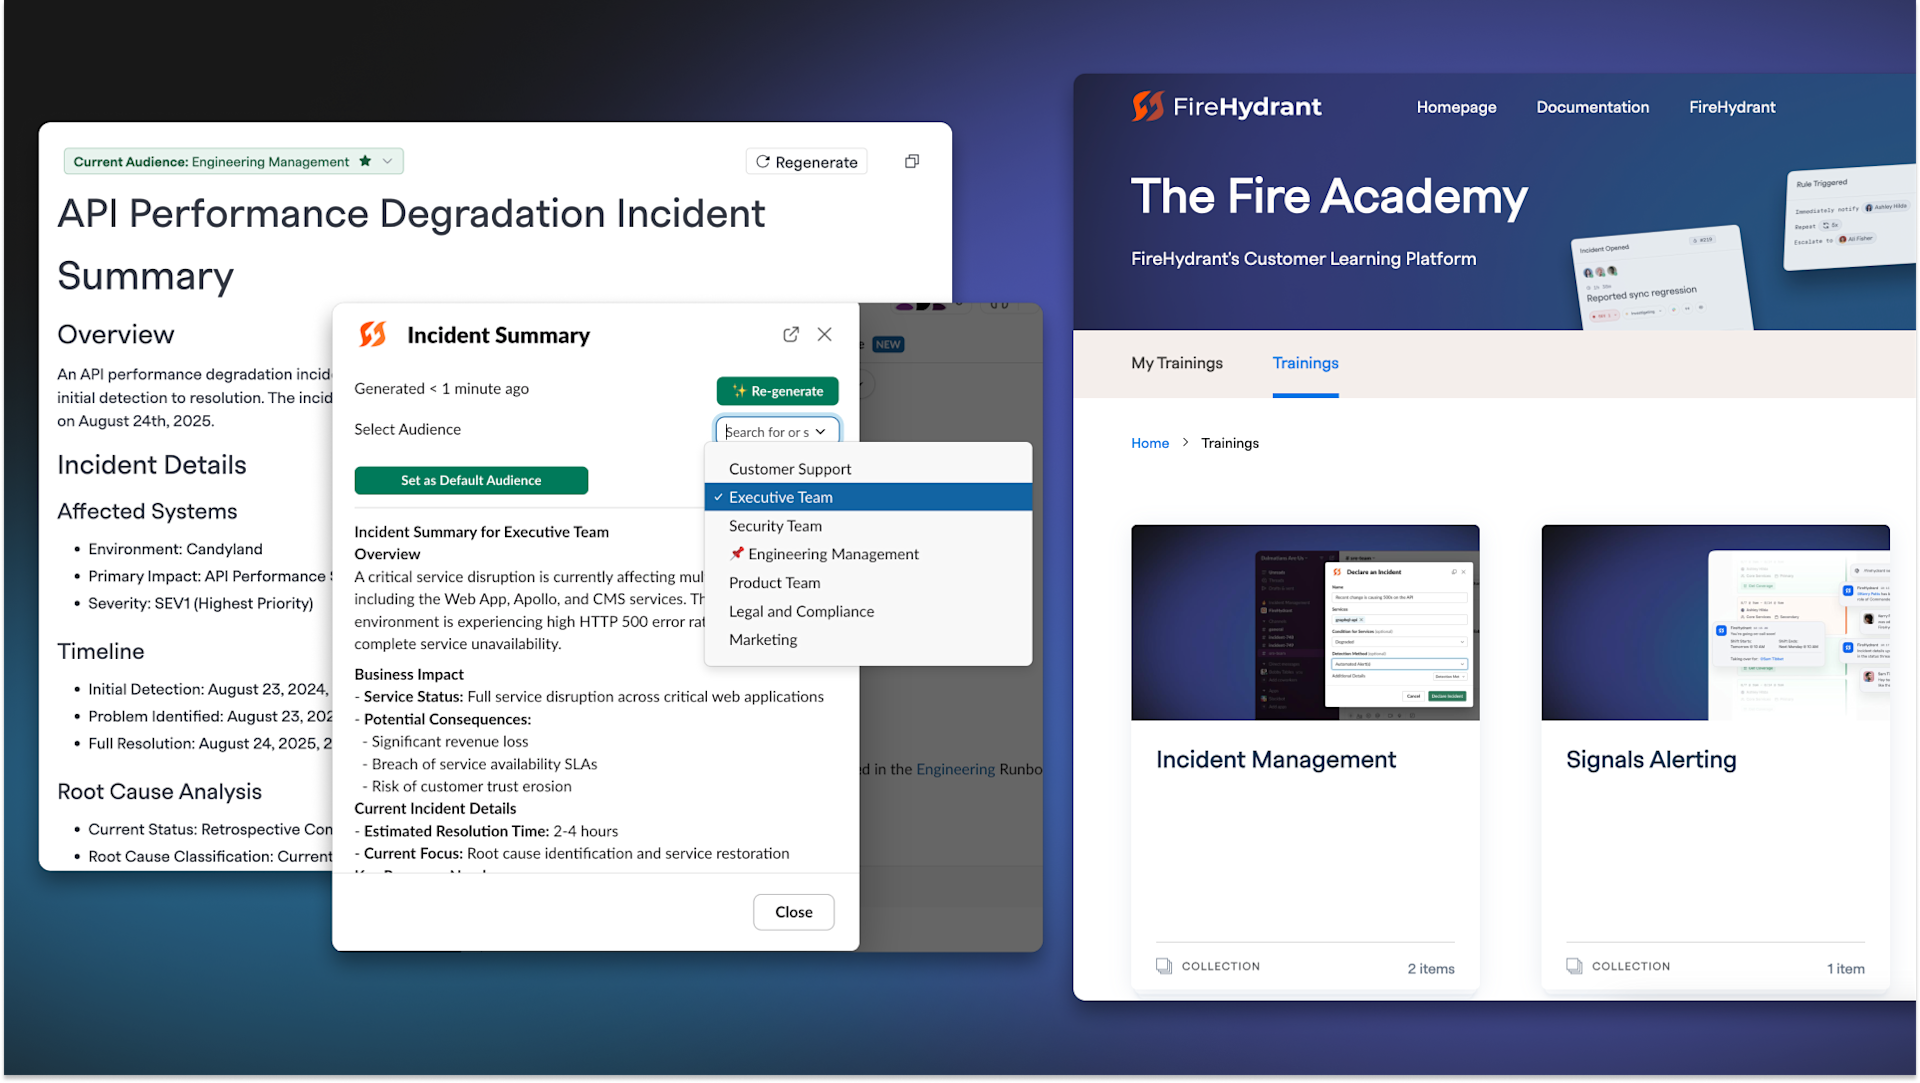1920x1083 pixels.
Task: Select Executive Team in the audience list
Action: pos(780,497)
